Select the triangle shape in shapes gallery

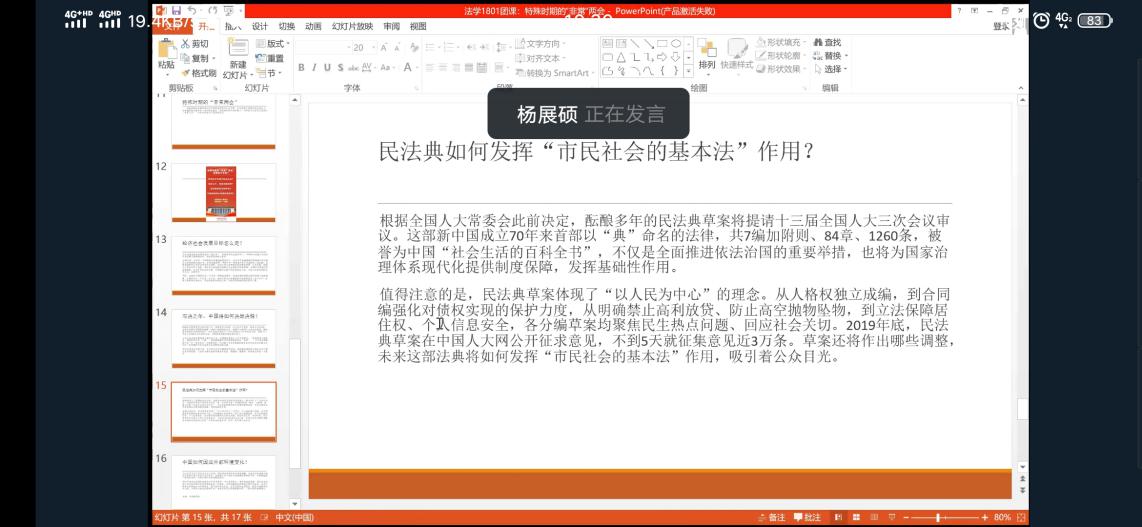click(621, 58)
